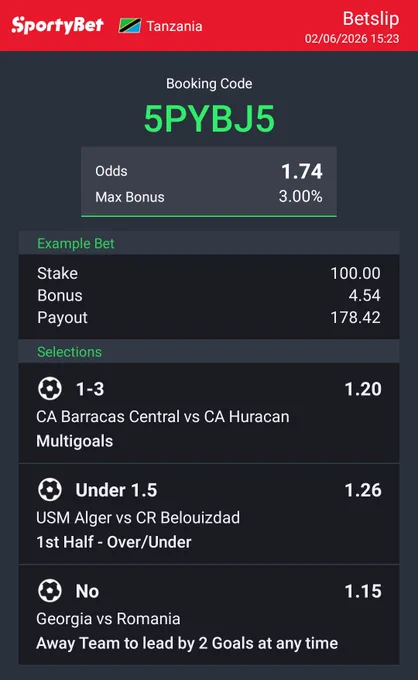This screenshot has width=418, height=680.
Task: Select the booking code 5PYBJ5
Action: click(x=209, y=119)
